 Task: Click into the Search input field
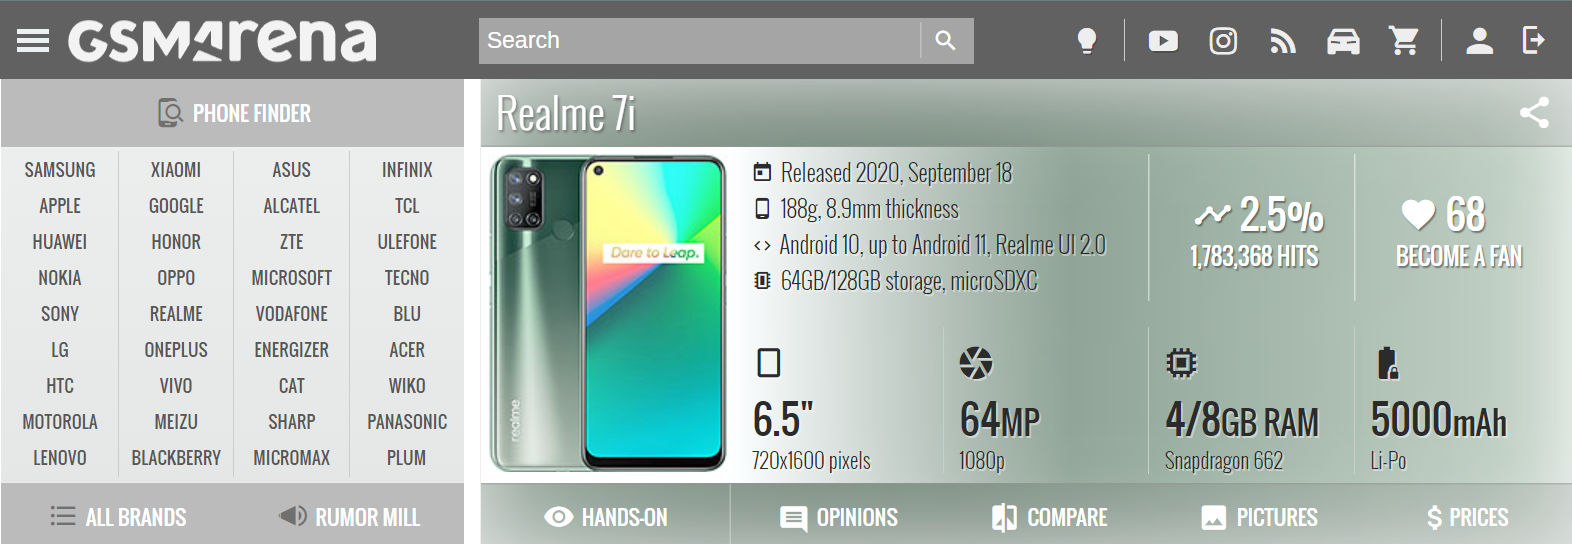click(x=700, y=40)
